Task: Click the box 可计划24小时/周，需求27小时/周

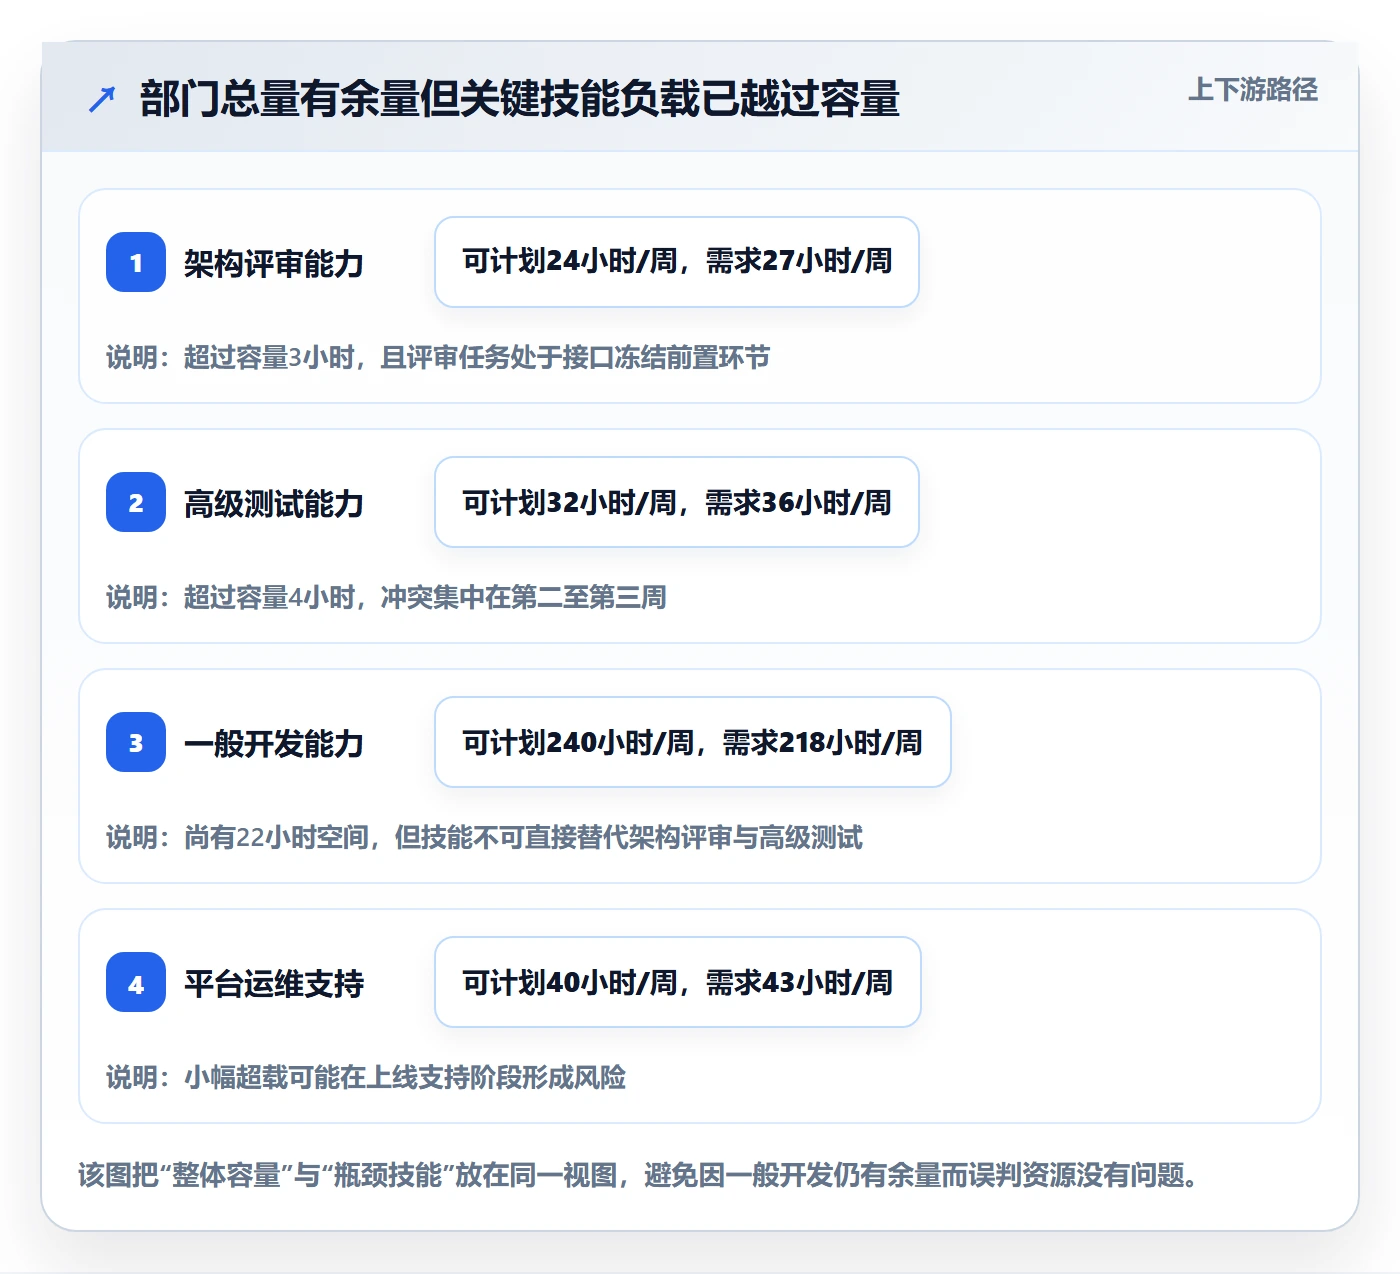Action: [x=677, y=262]
